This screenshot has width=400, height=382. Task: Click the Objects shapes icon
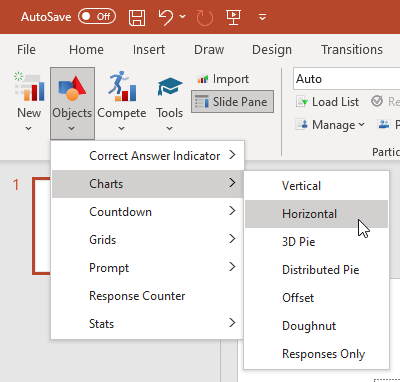(x=72, y=88)
